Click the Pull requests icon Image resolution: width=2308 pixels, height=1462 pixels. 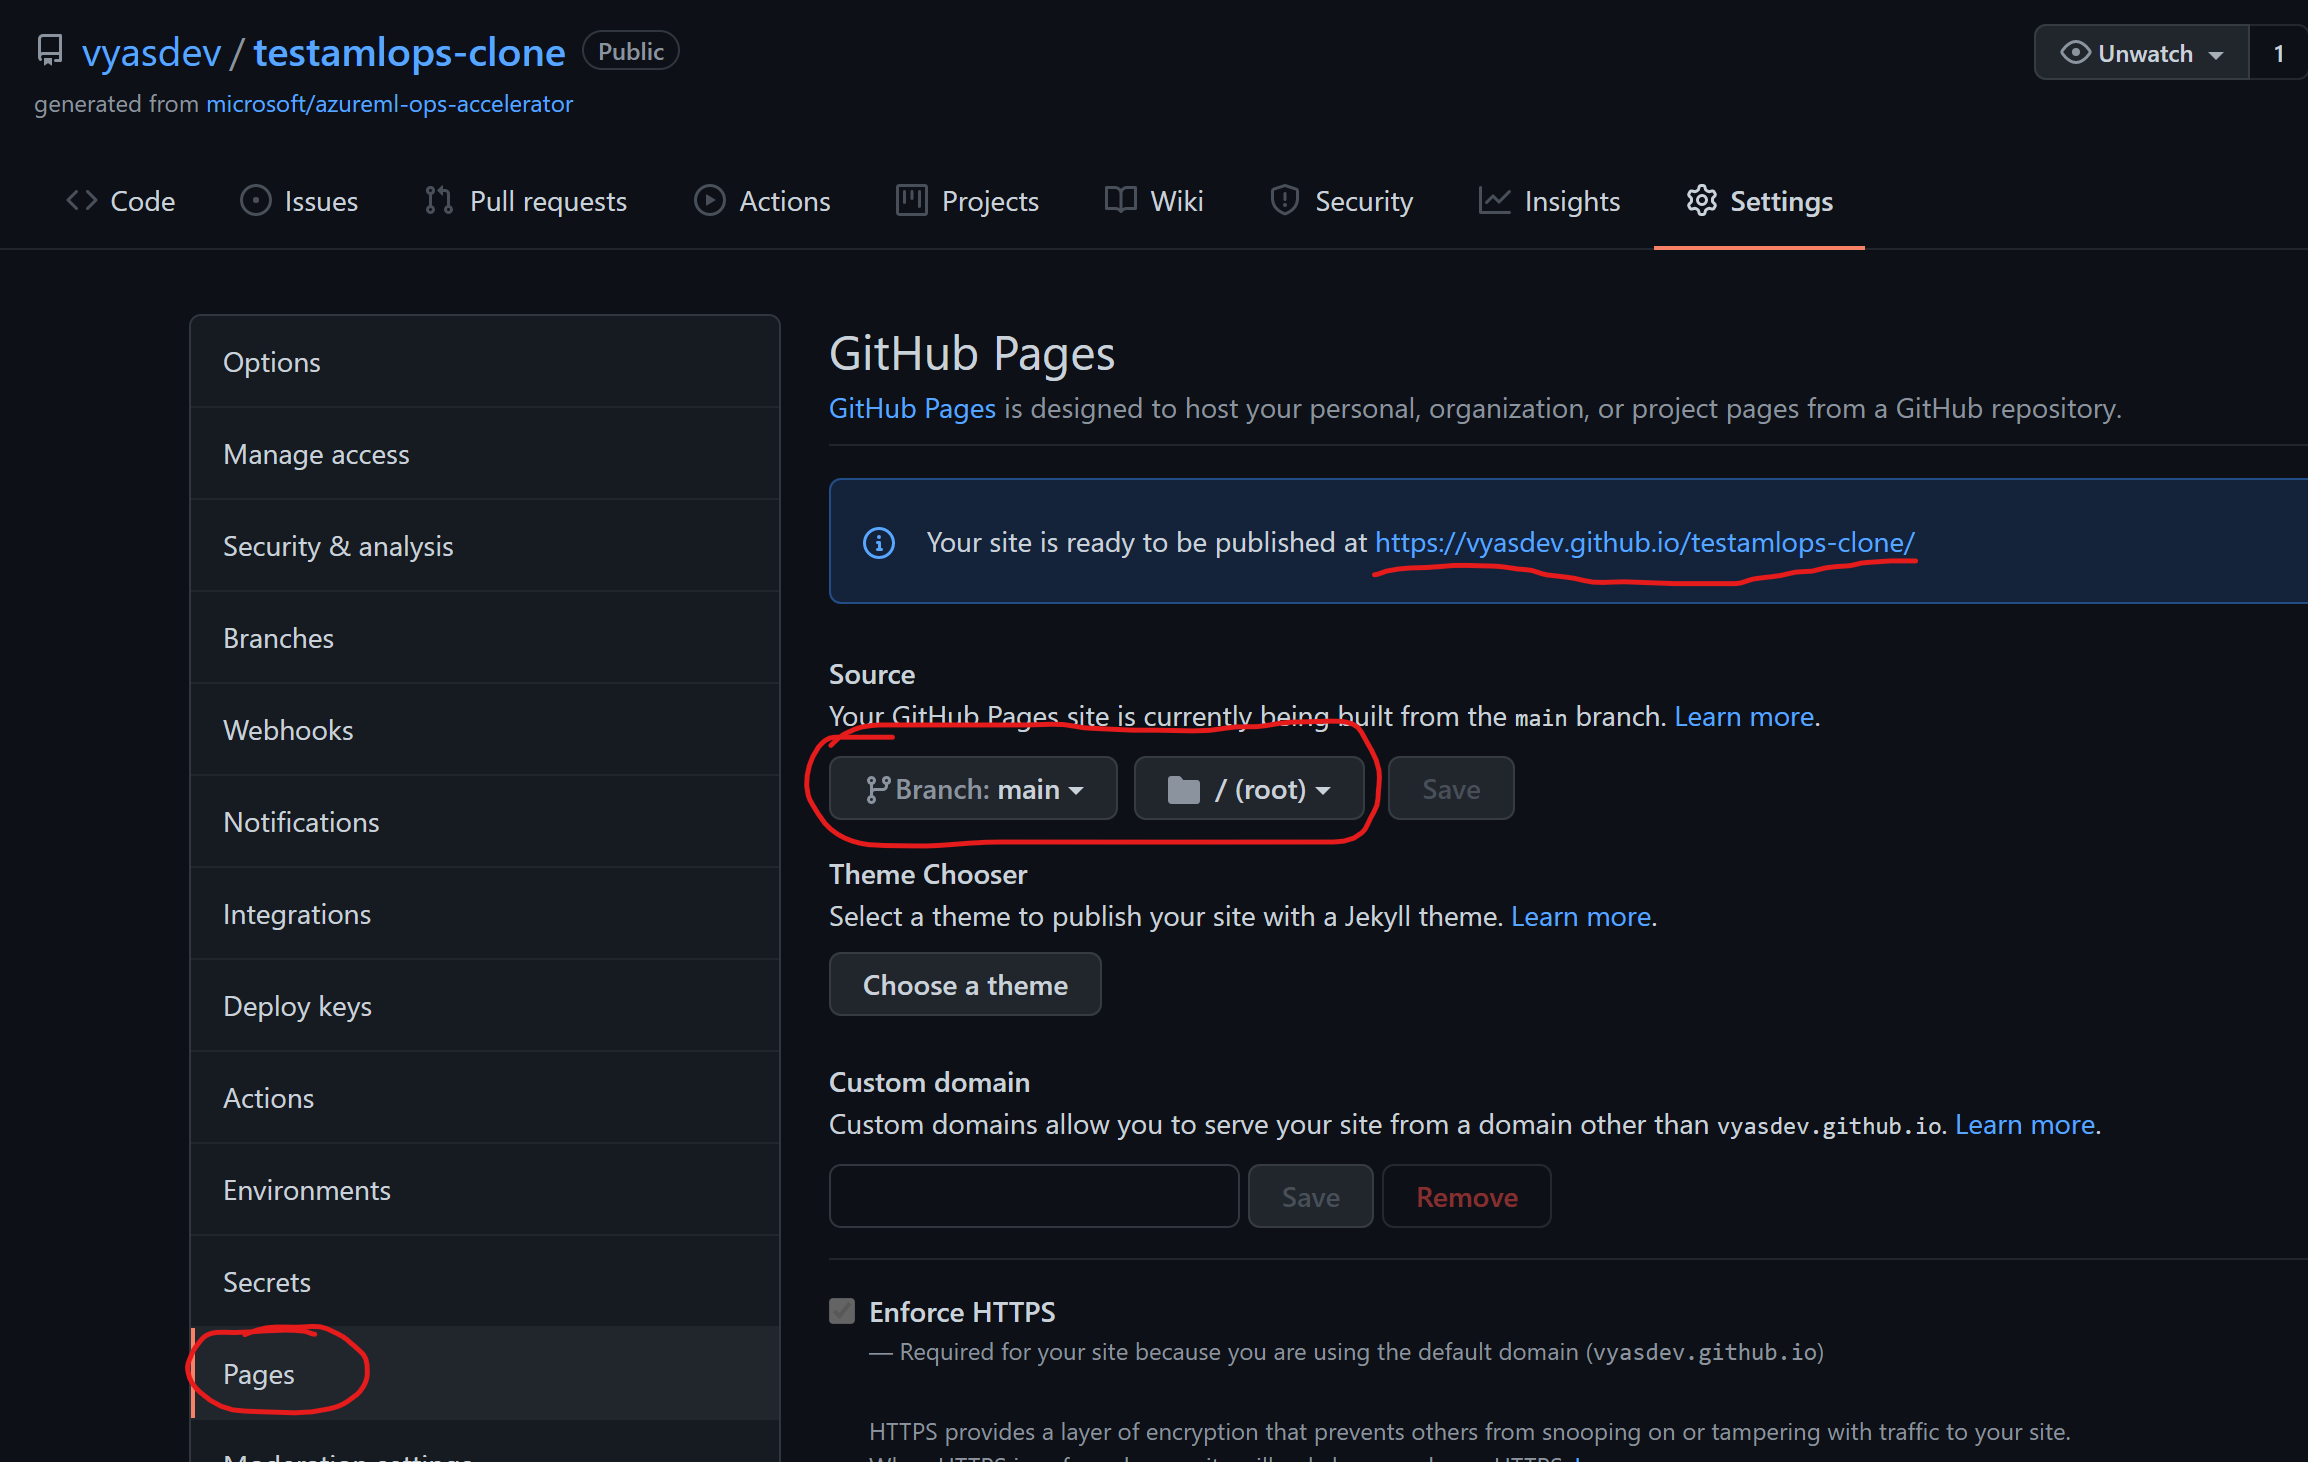click(x=439, y=201)
